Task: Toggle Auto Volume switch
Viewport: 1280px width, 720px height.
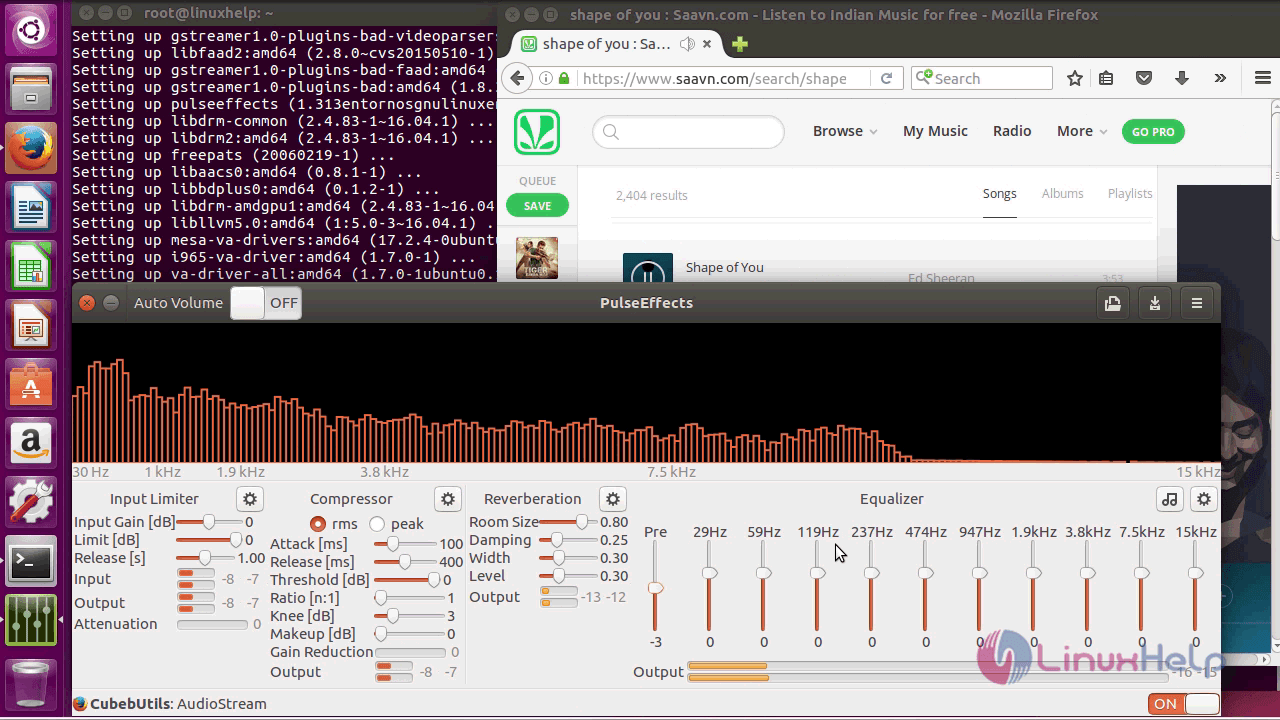Action: point(265,303)
